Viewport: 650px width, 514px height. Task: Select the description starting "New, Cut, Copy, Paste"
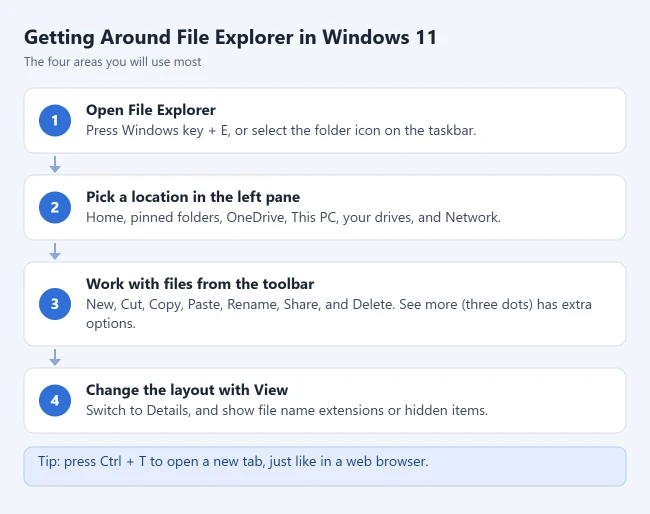[x=339, y=314]
